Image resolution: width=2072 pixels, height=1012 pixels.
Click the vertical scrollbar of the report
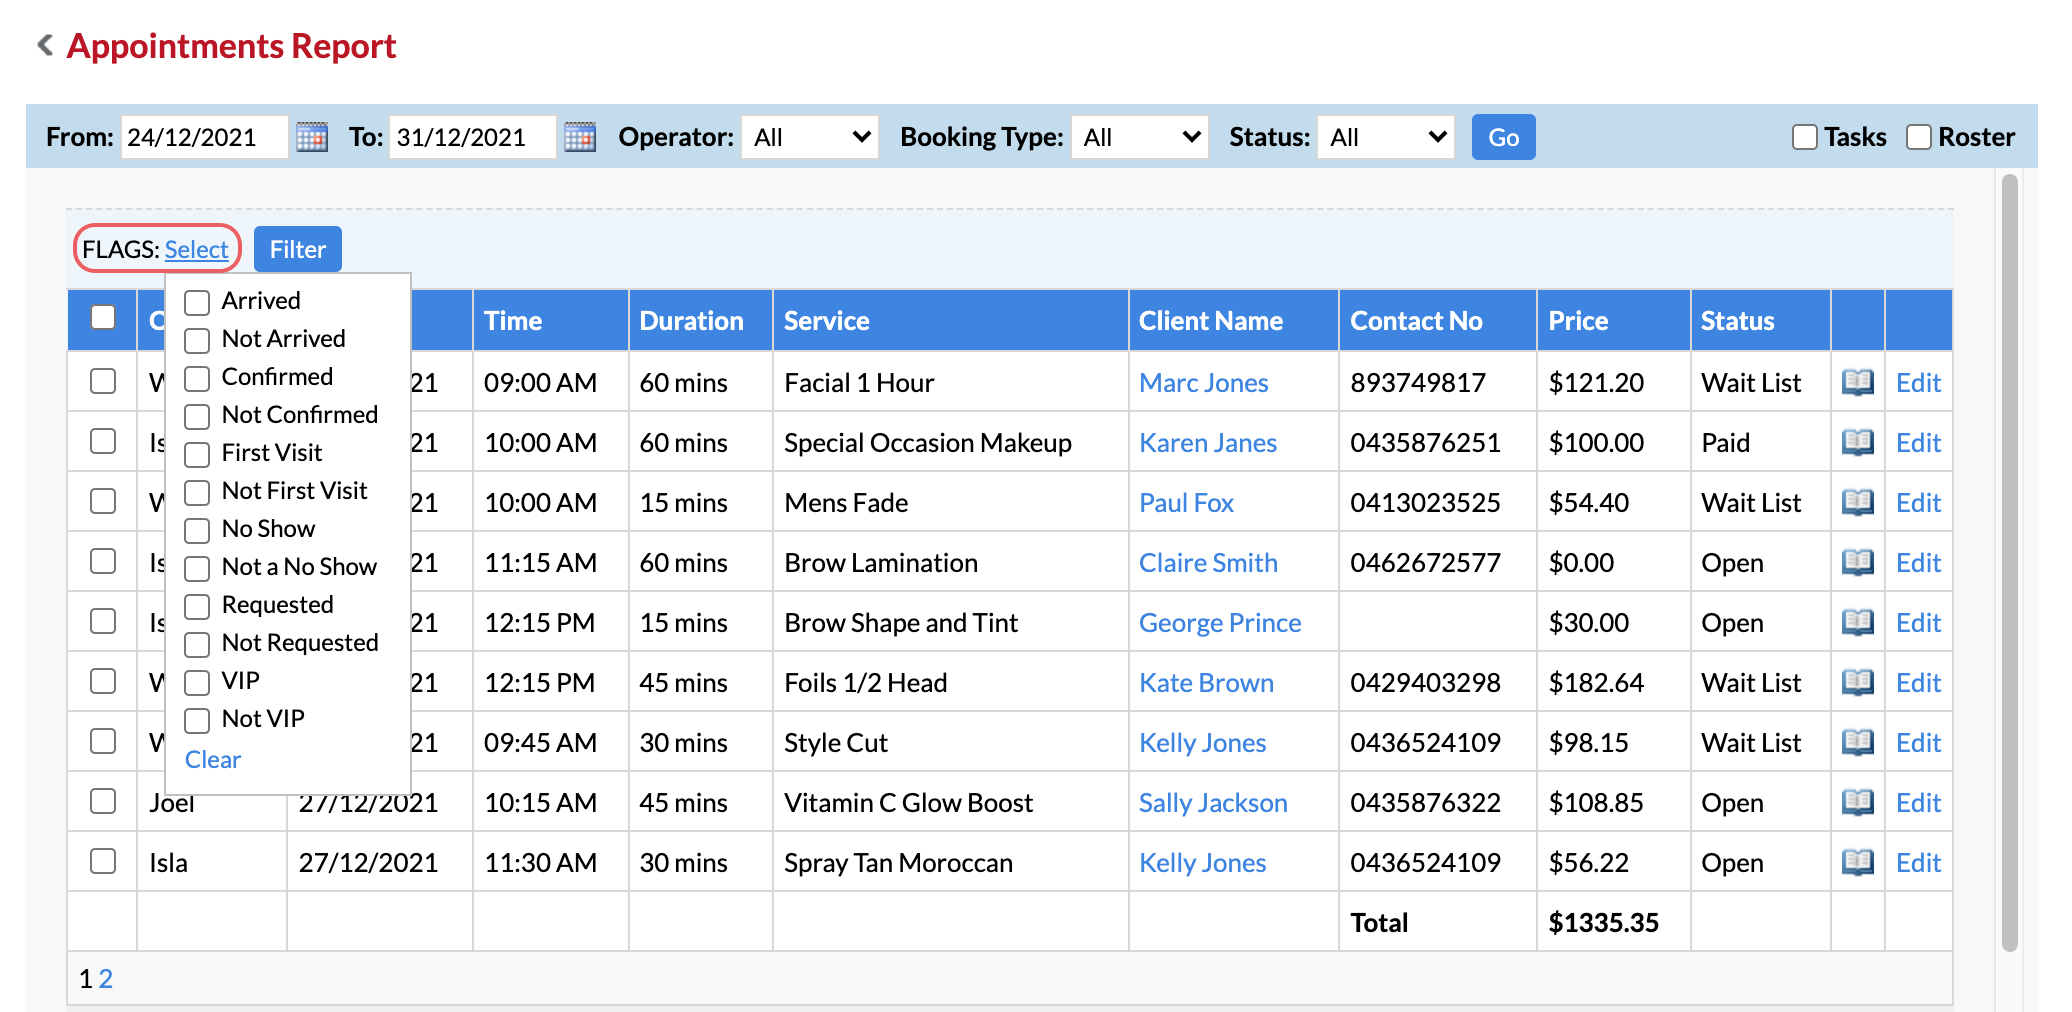2010,563
